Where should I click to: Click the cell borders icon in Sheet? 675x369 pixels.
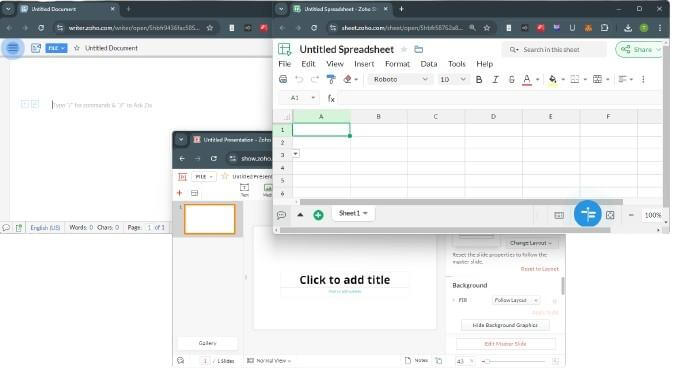[575, 79]
